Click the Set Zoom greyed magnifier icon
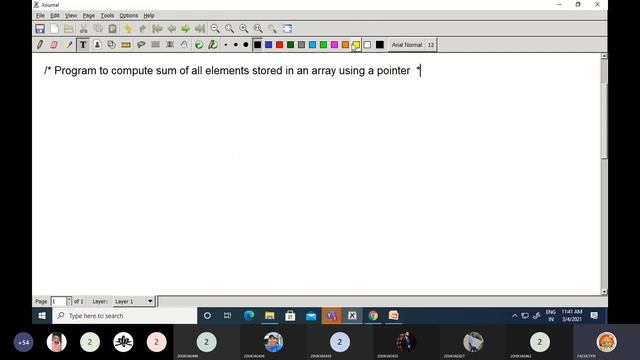The height and width of the screenshot is (360, 640). tap(272, 29)
